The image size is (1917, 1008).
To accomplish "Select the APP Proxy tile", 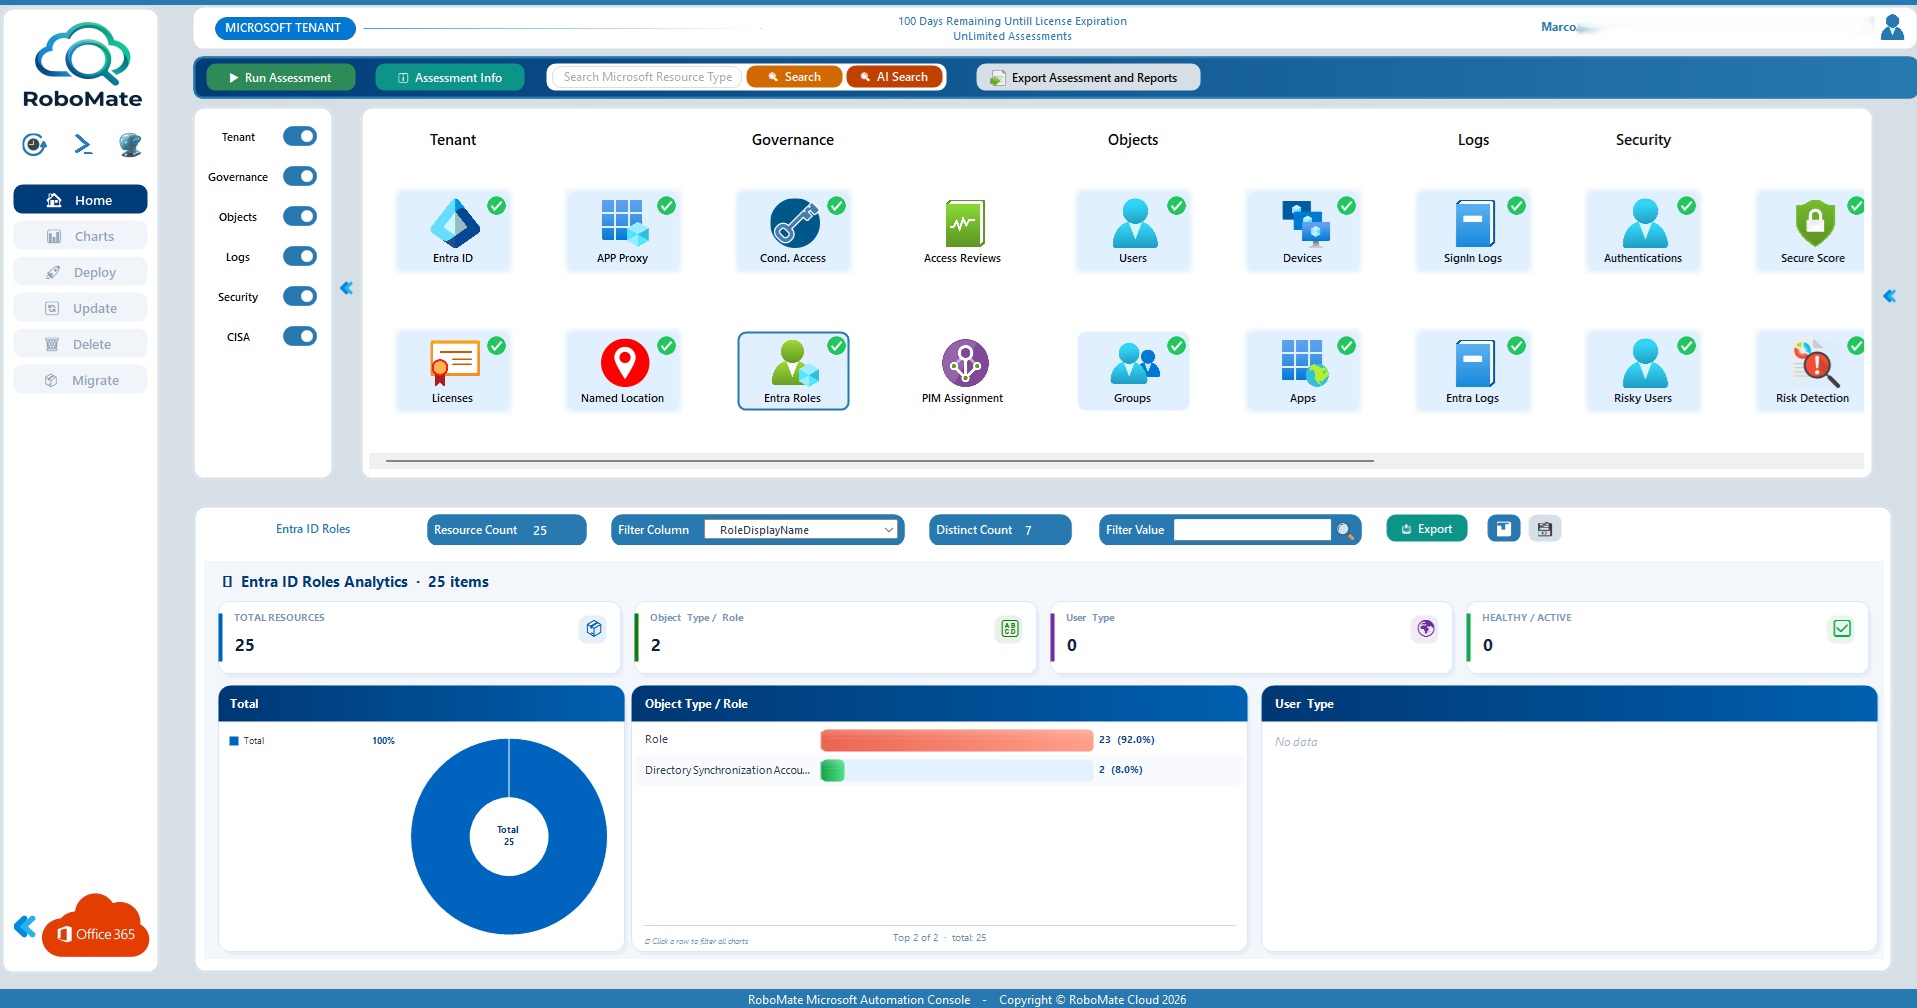I will click(623, 231).
